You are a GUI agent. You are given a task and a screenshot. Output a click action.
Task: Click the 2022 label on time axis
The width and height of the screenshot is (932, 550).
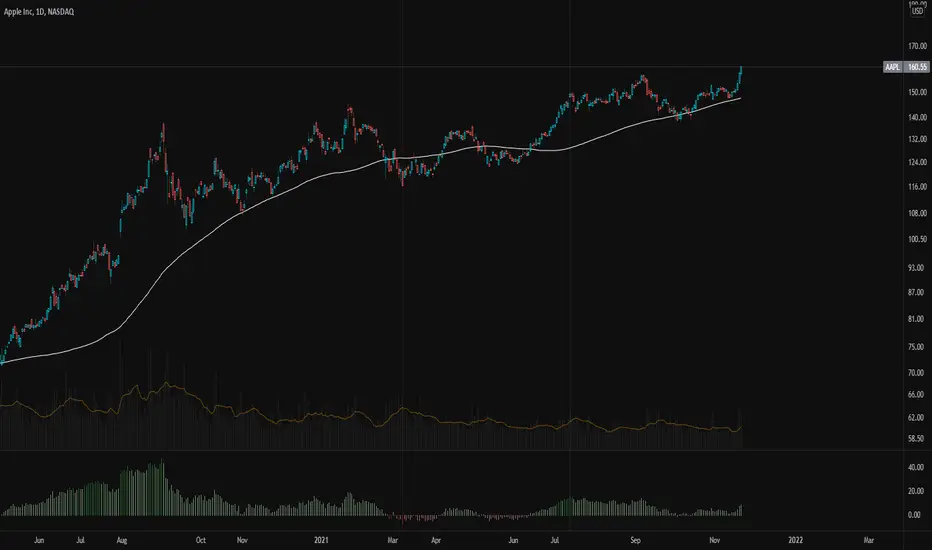click(x=795, y=540)
